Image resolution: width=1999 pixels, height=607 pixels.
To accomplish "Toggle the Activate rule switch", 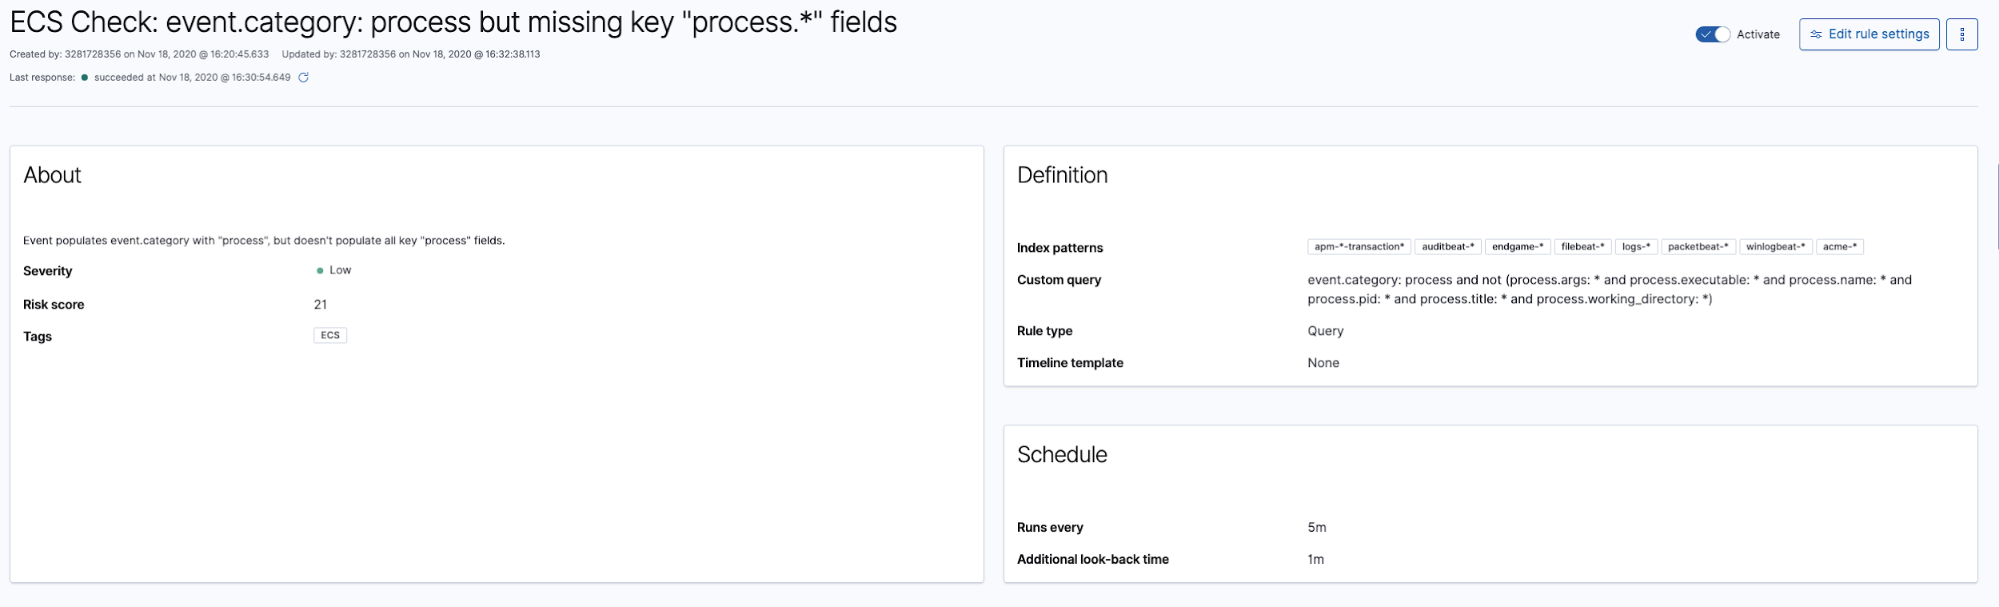I will tap(1712, 34).
